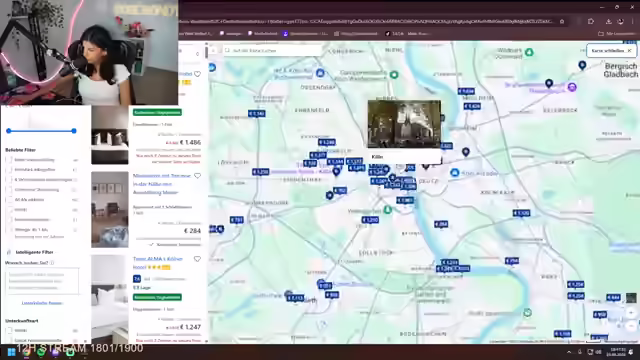Favorite the ALMA's Kölner hotel using its heart
This screenshot has width=640, height=360.
point(197,259)
